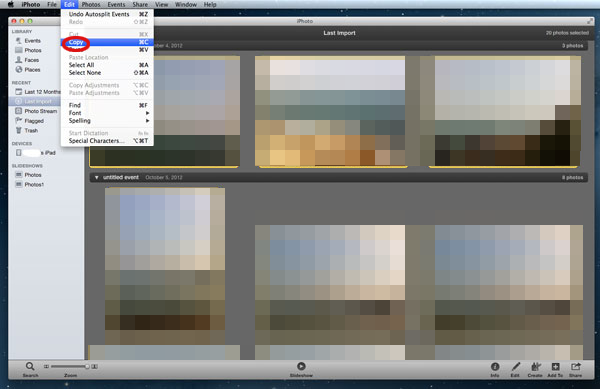Open the Photo Stream icon in the sidebar
The height and width of the screenshot is (389, 600).
pos(18,111)
